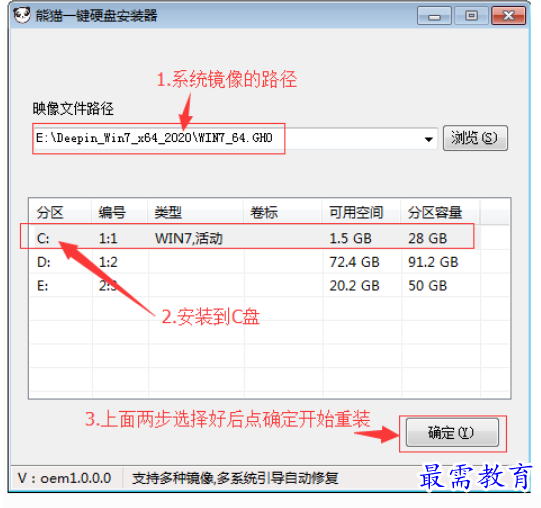
Task: Click the WIN7,活动 type cell
Action: (189, 238)
